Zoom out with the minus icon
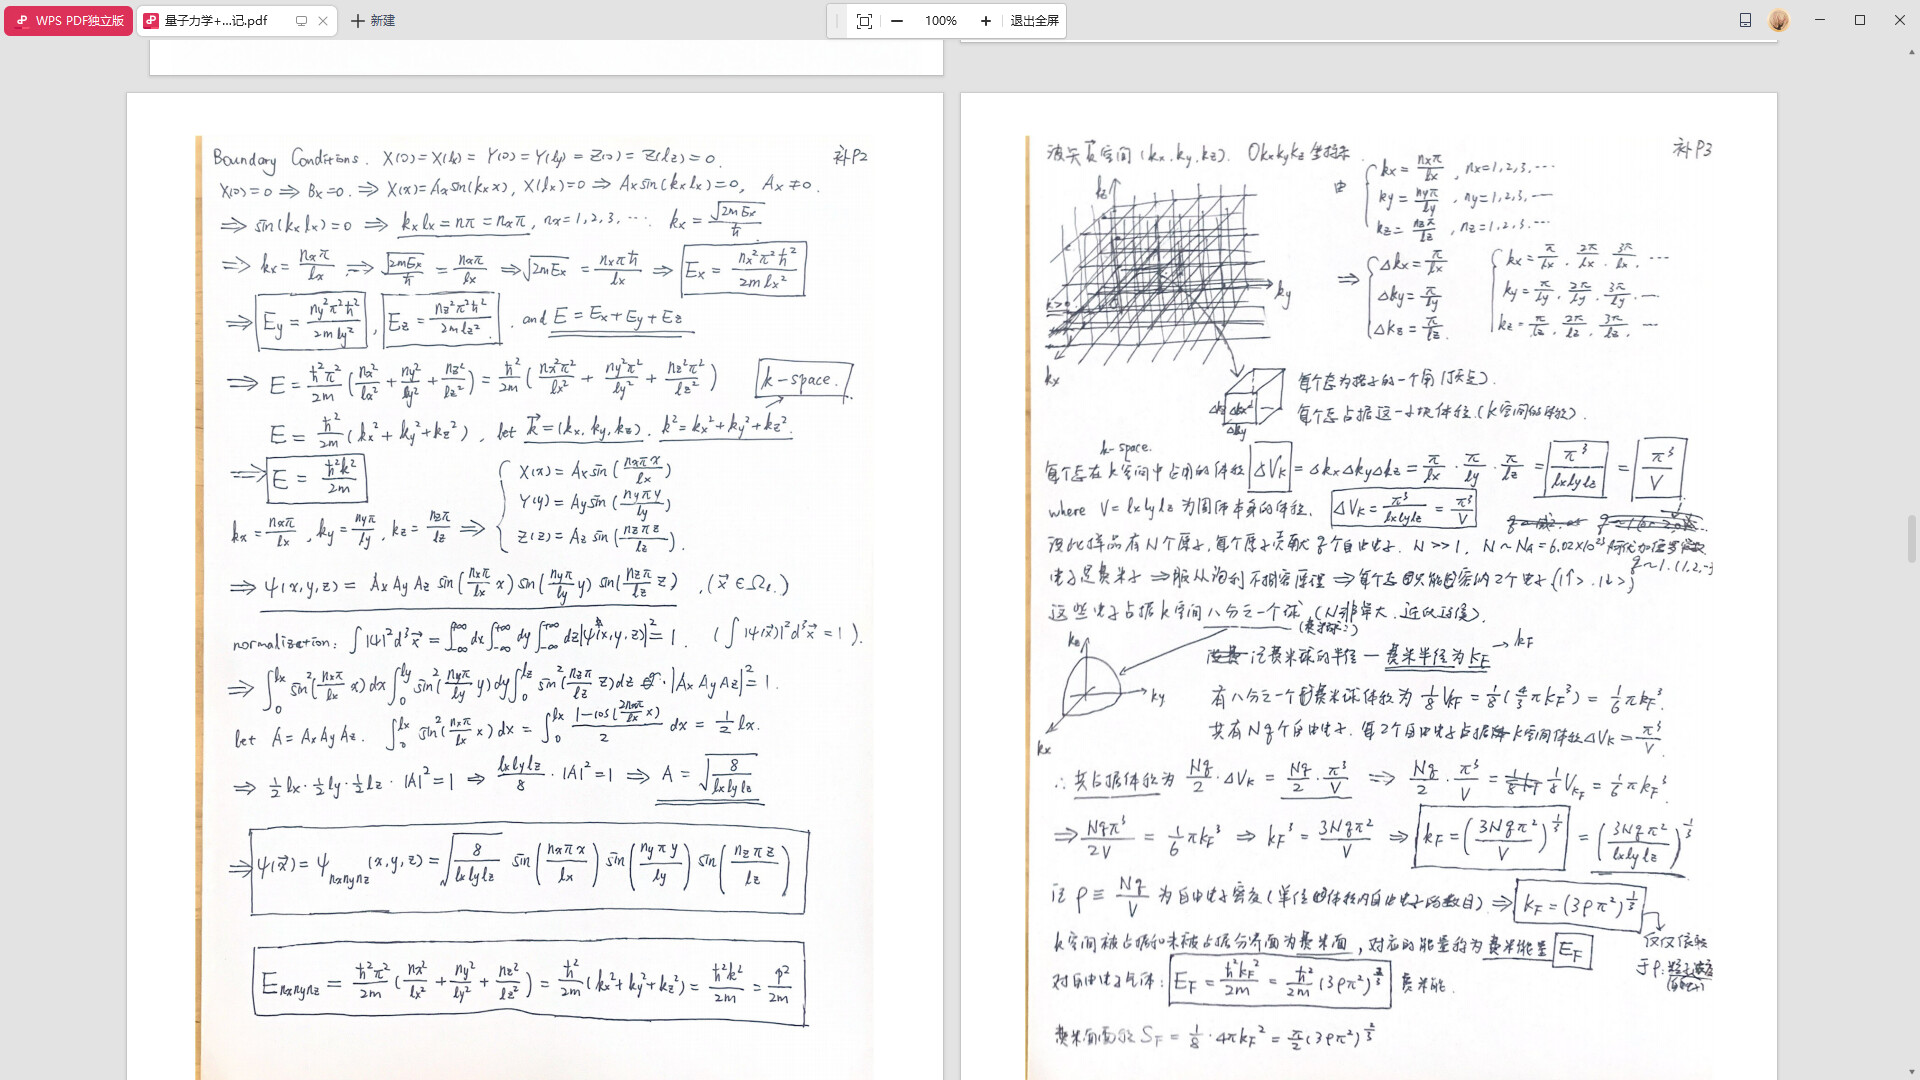The image size is (1920, 1080). tap(897, 21)
